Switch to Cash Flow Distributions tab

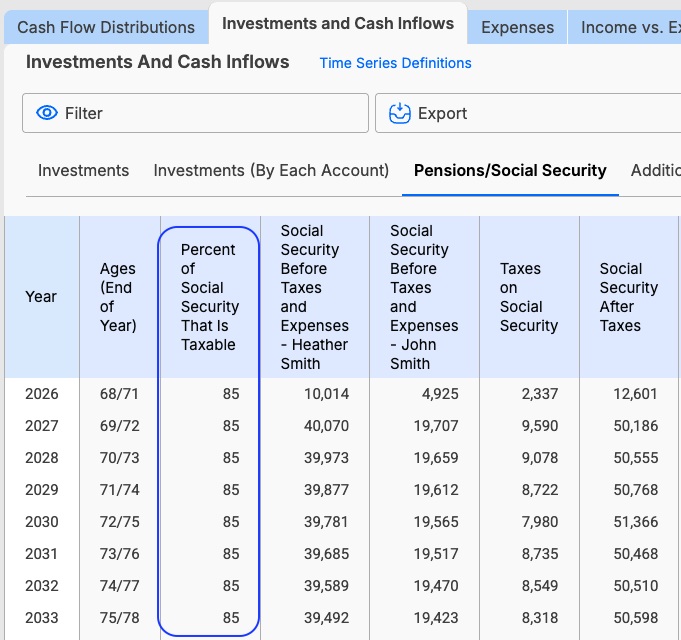(106, 27)
